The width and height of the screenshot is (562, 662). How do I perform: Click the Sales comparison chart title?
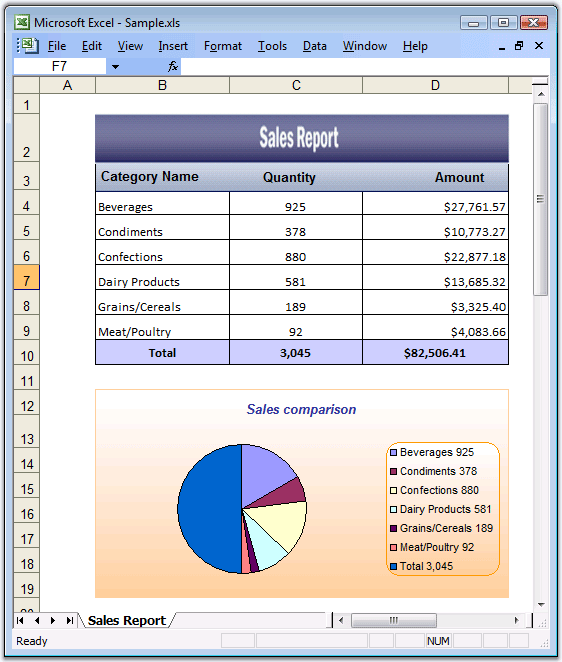tap(301, 409)
